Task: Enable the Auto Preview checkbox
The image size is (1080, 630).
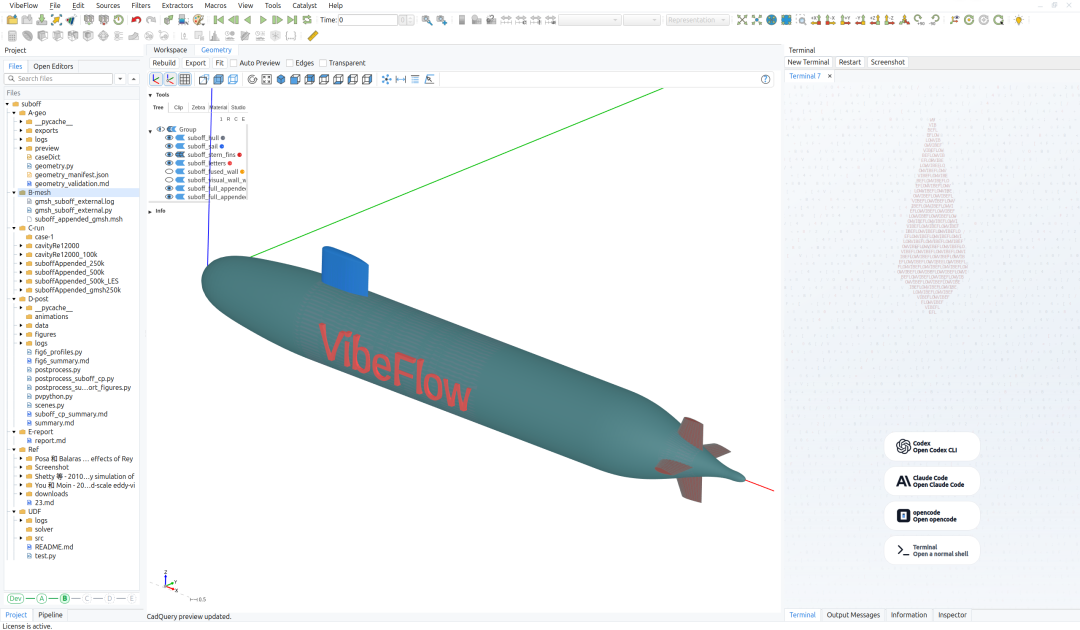Action: coord(233,63)
